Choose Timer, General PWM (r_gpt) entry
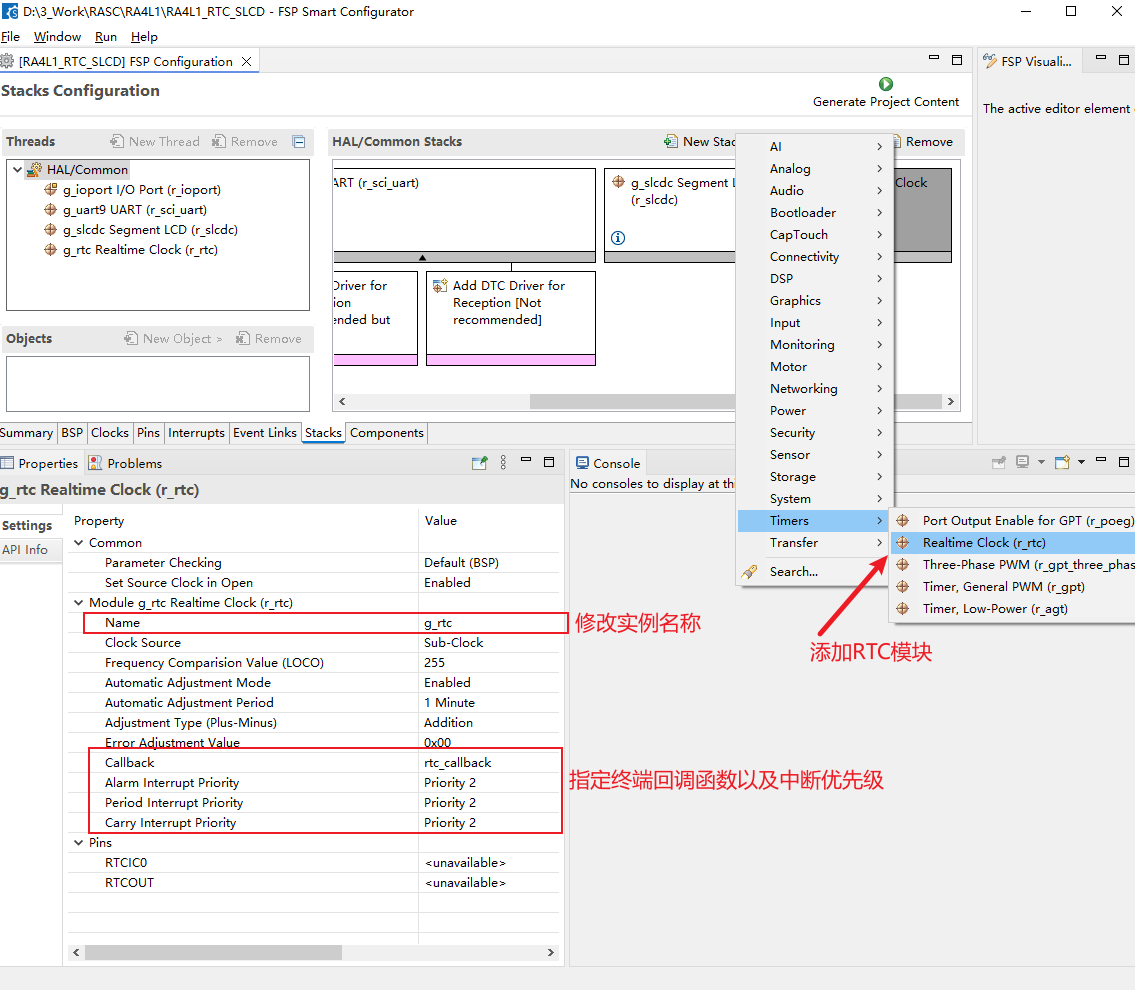This screenshot has width=1135, height=990. coord(1013,587)
